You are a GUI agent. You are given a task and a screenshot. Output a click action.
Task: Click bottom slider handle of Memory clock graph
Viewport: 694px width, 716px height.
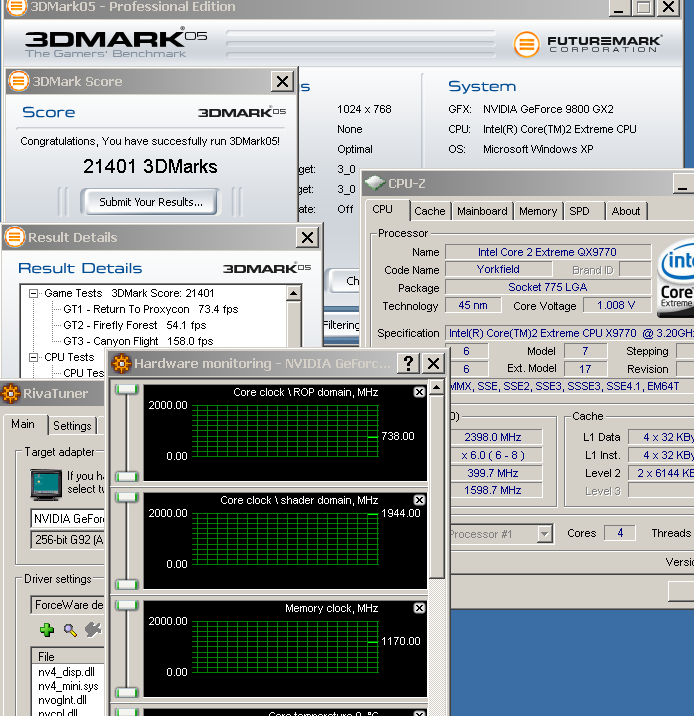tap(127, 693)
